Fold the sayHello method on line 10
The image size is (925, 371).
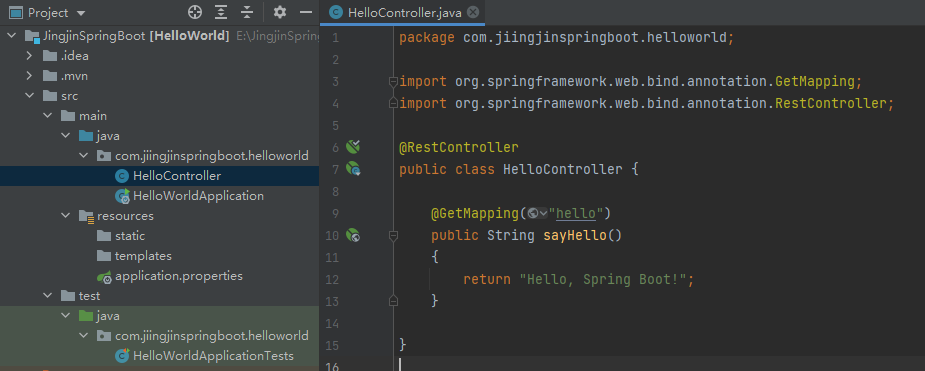point(393,236)
